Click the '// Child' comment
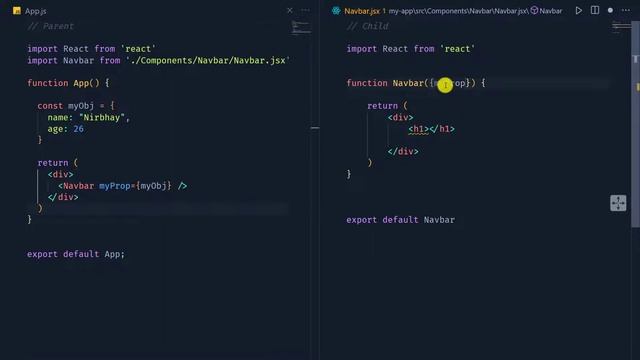 point(368,27)
